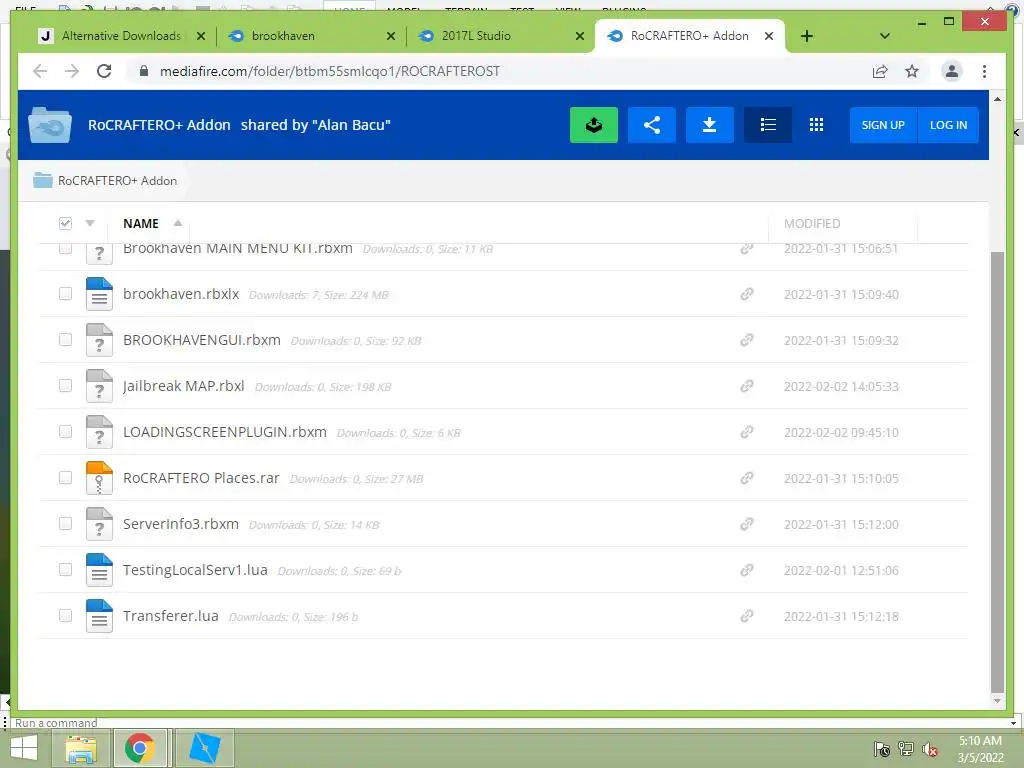Copy link icon for brookhaven.rbxlx
Viewport: 1024px width, 768px height.
(x=746, y=294)
